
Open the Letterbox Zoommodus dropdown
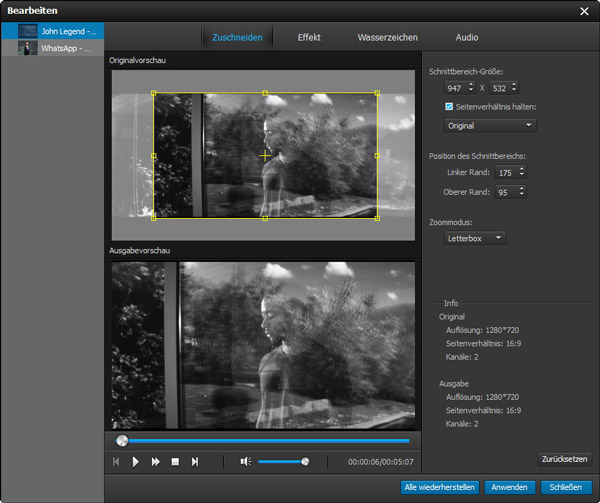pos(475,238)
